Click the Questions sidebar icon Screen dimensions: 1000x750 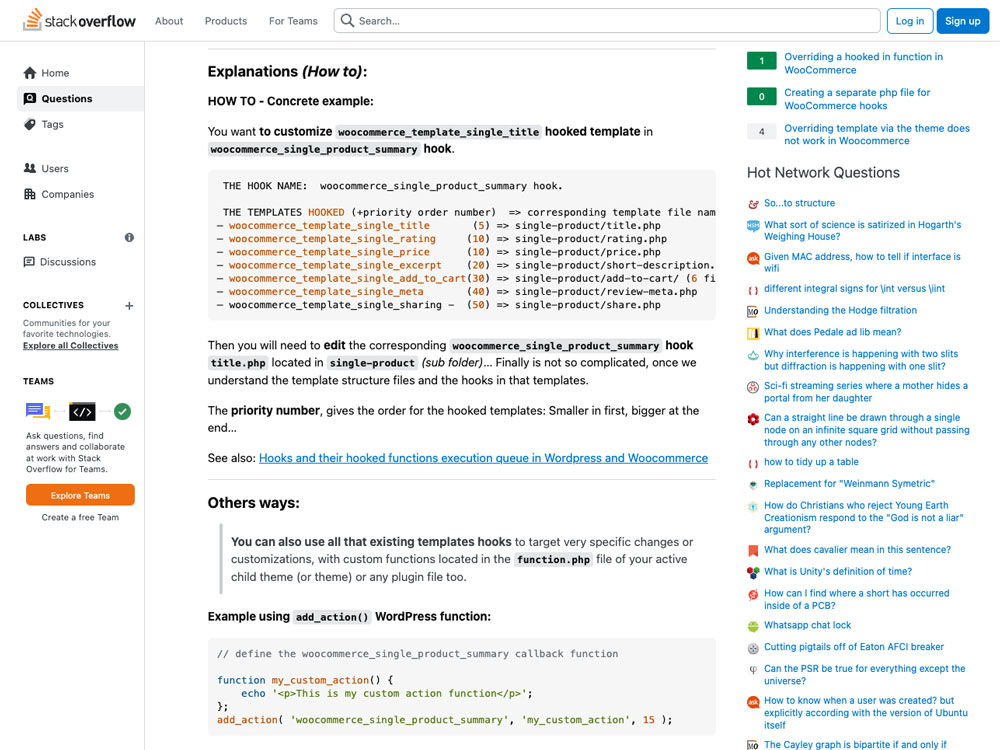point(30,98)
